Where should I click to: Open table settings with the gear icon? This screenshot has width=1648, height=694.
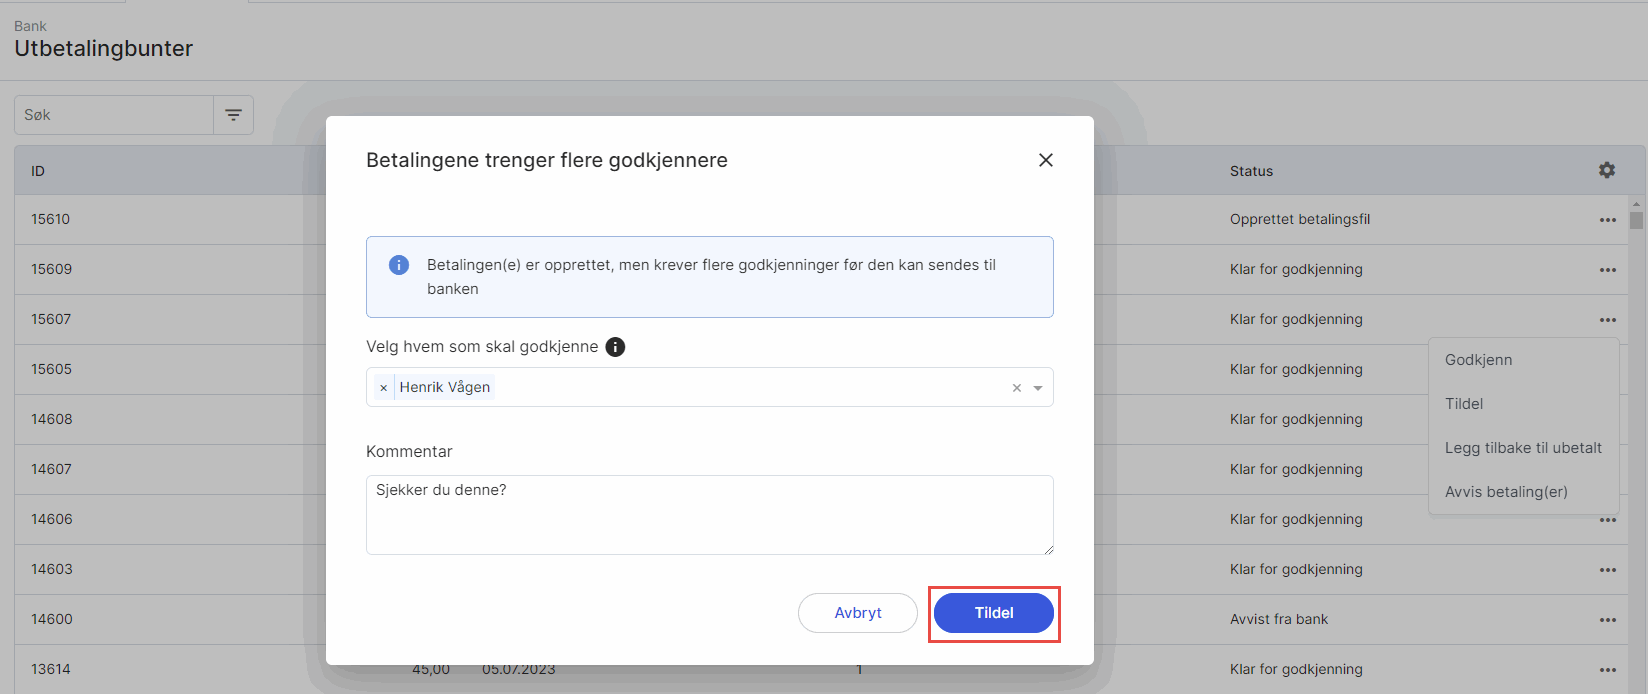click(x=1606, y=170)
